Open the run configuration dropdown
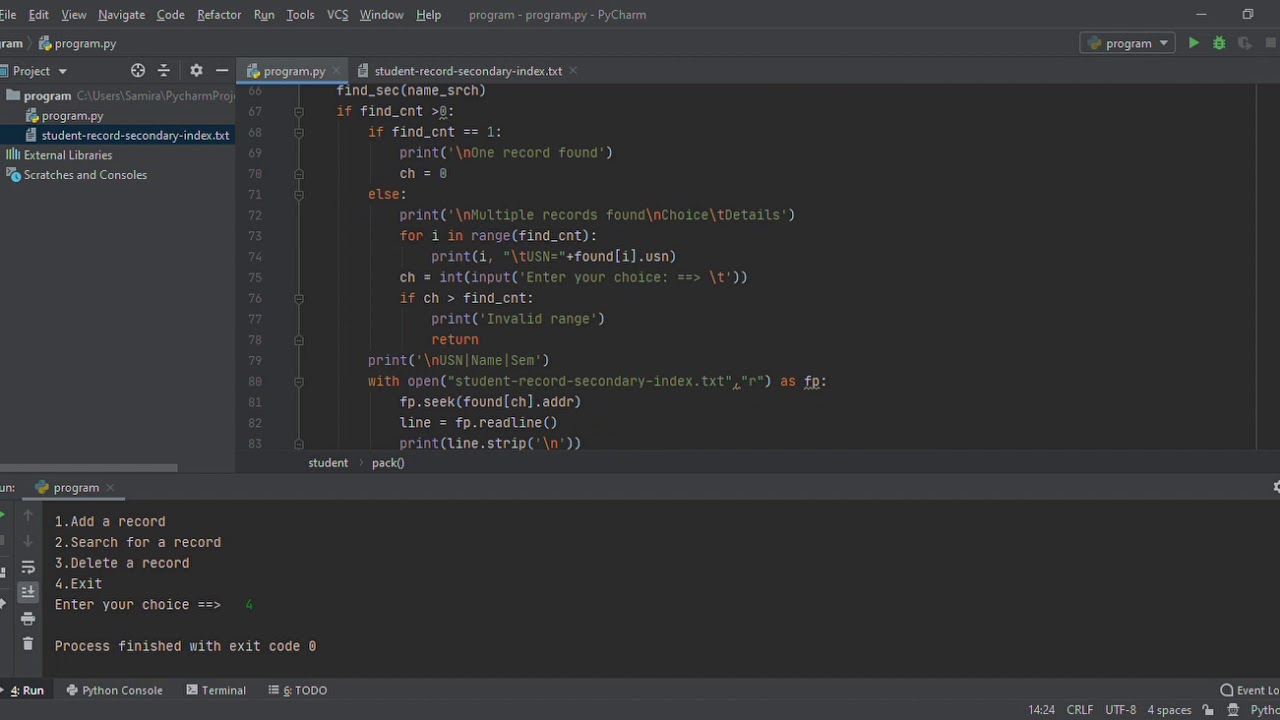Image resolution: width=1280 pixels, height=720 pixels. [x=1127, y=43]
